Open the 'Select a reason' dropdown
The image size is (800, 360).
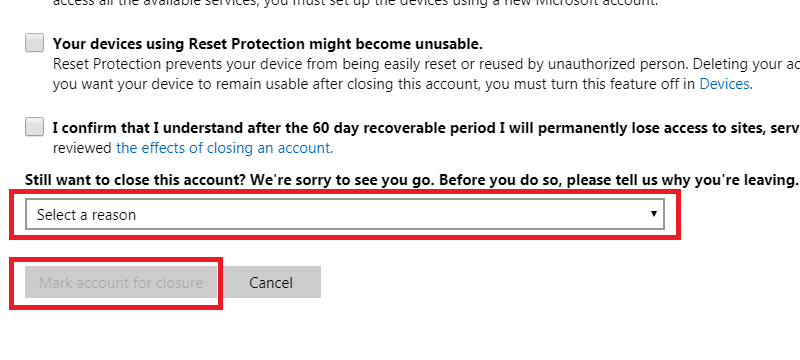(x=345, y=214)
